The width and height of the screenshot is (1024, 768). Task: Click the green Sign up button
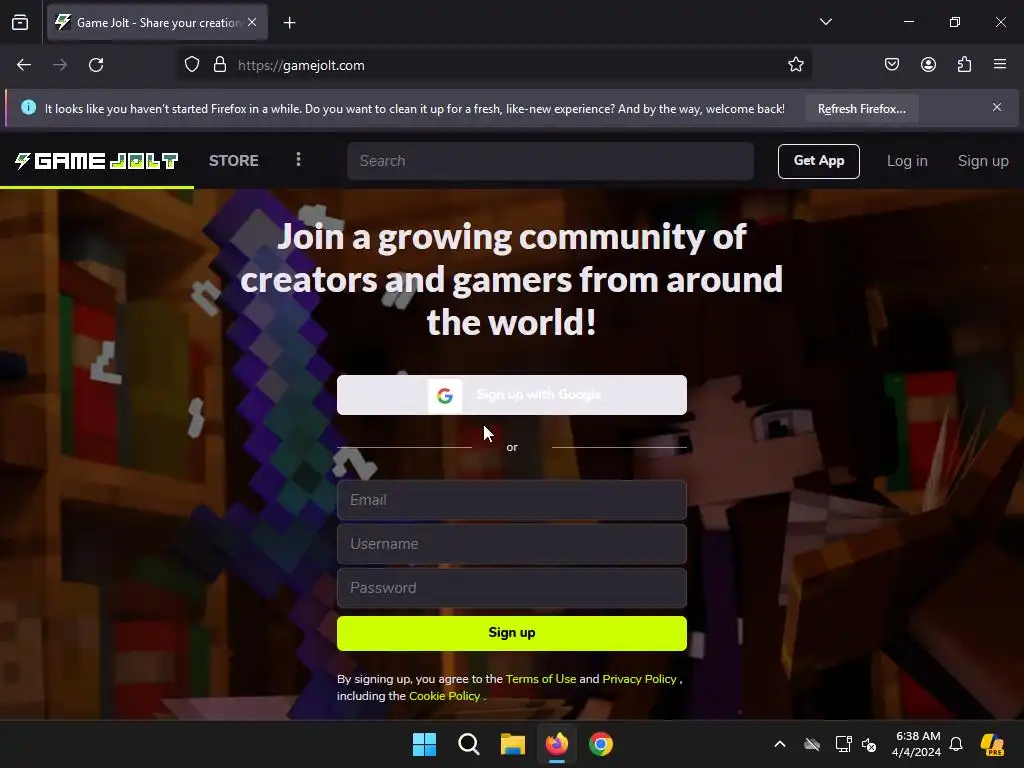pos(512,633)
